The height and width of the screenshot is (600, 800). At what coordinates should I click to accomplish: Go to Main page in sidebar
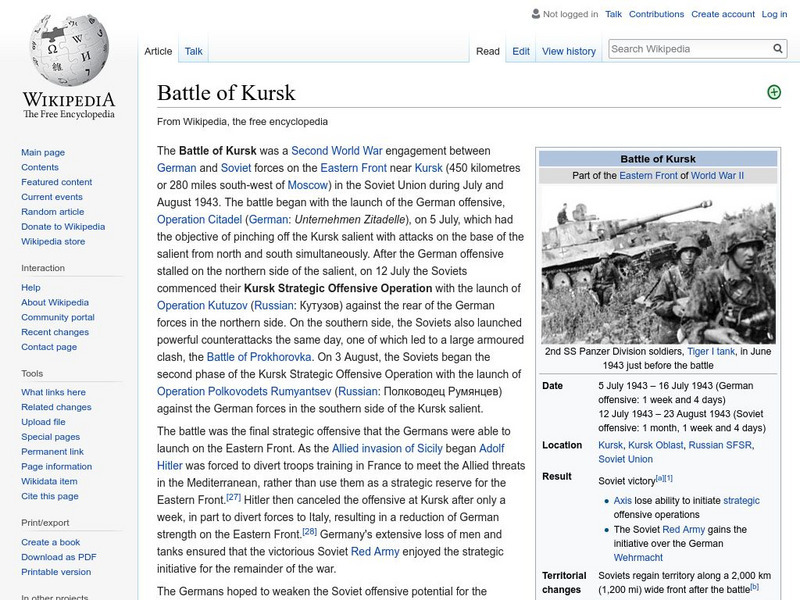pos(43,152)
